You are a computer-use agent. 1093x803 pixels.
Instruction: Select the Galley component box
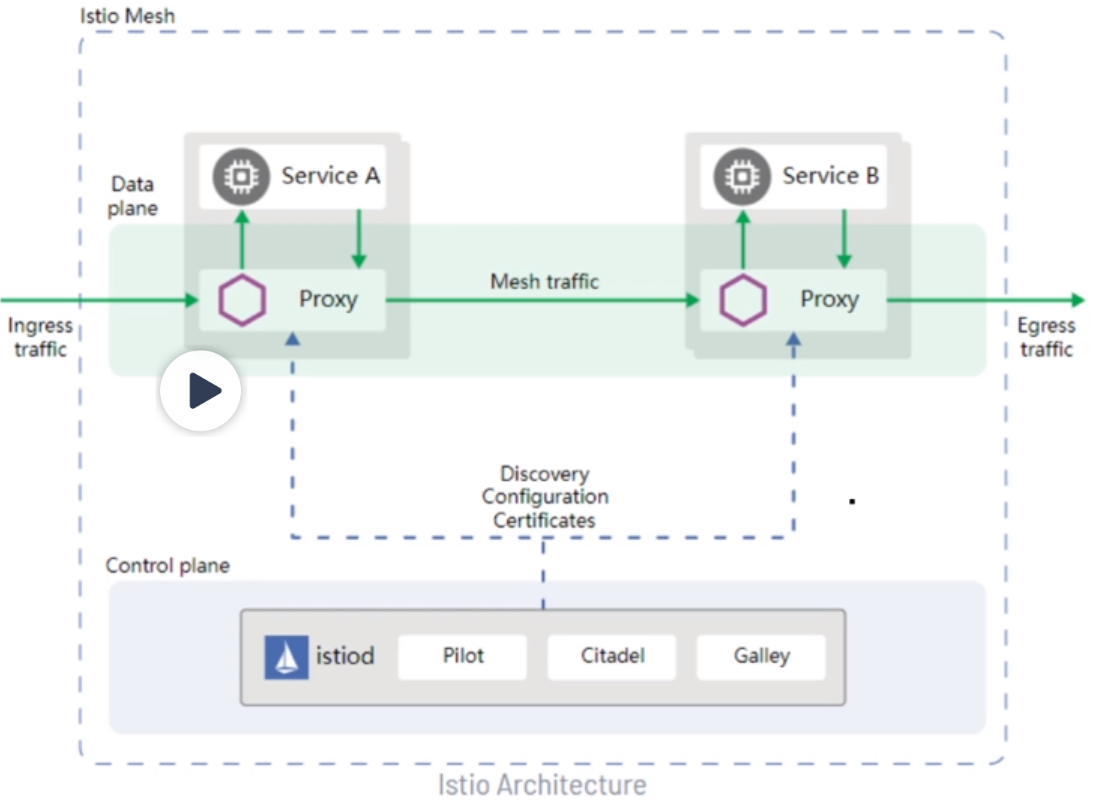click(x=761, y=657)
